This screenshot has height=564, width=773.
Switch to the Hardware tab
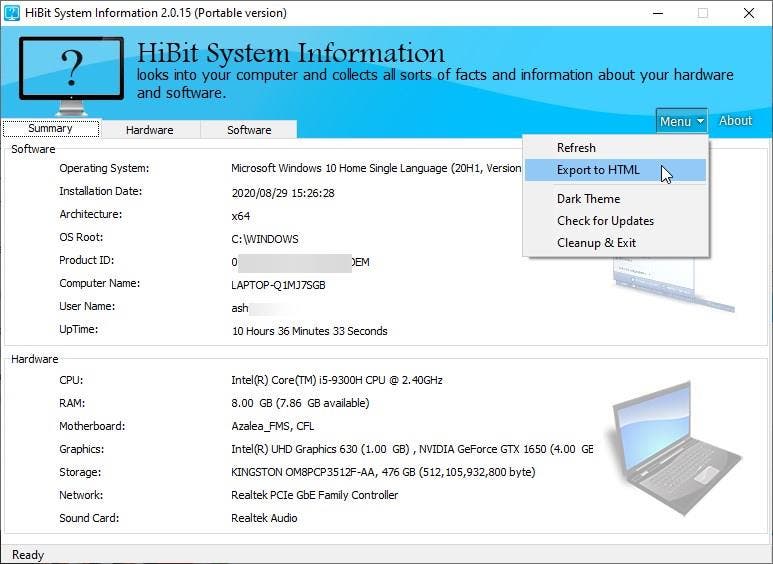pyautogui.click(x=150, y=130)
